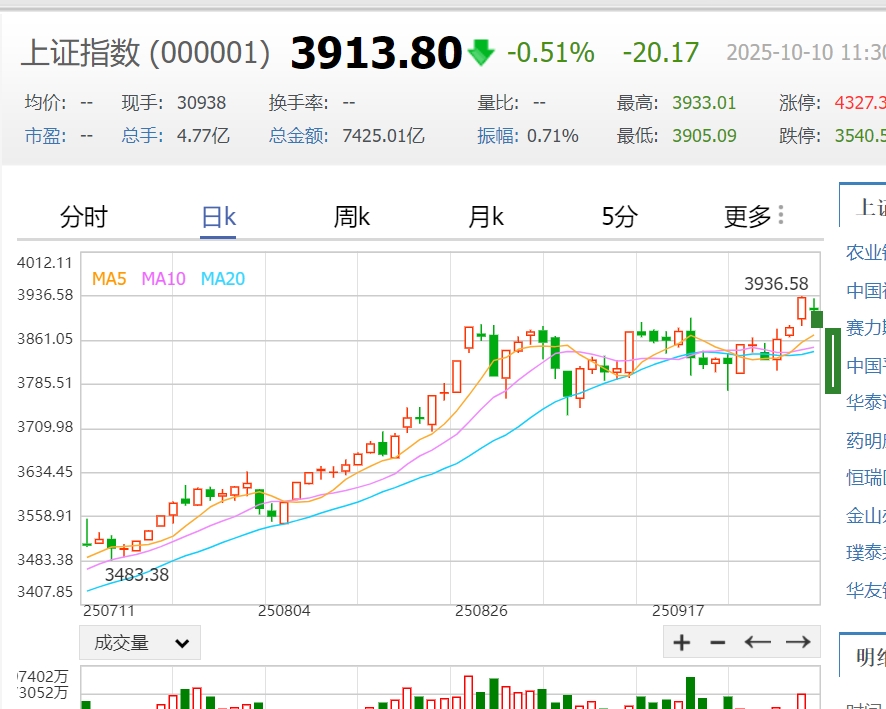
Task: Click the 4.77亿 total volume value
Action: click(x=203, y=136)
